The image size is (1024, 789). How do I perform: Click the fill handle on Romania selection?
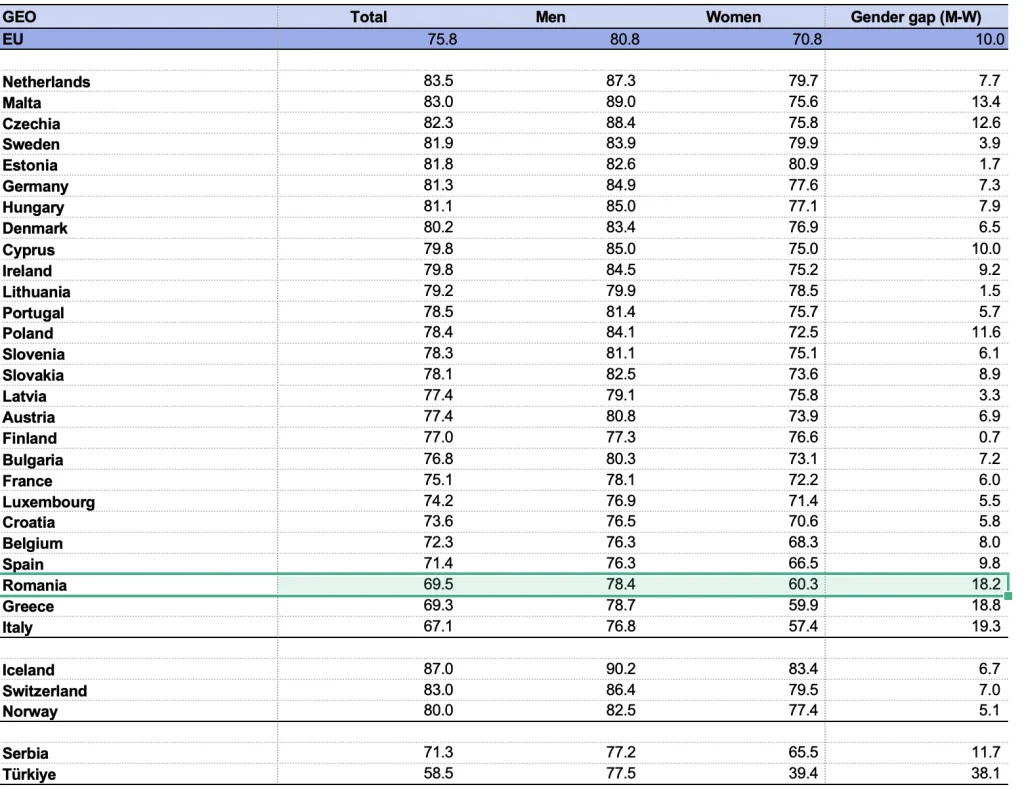(x=1008, y=596)
